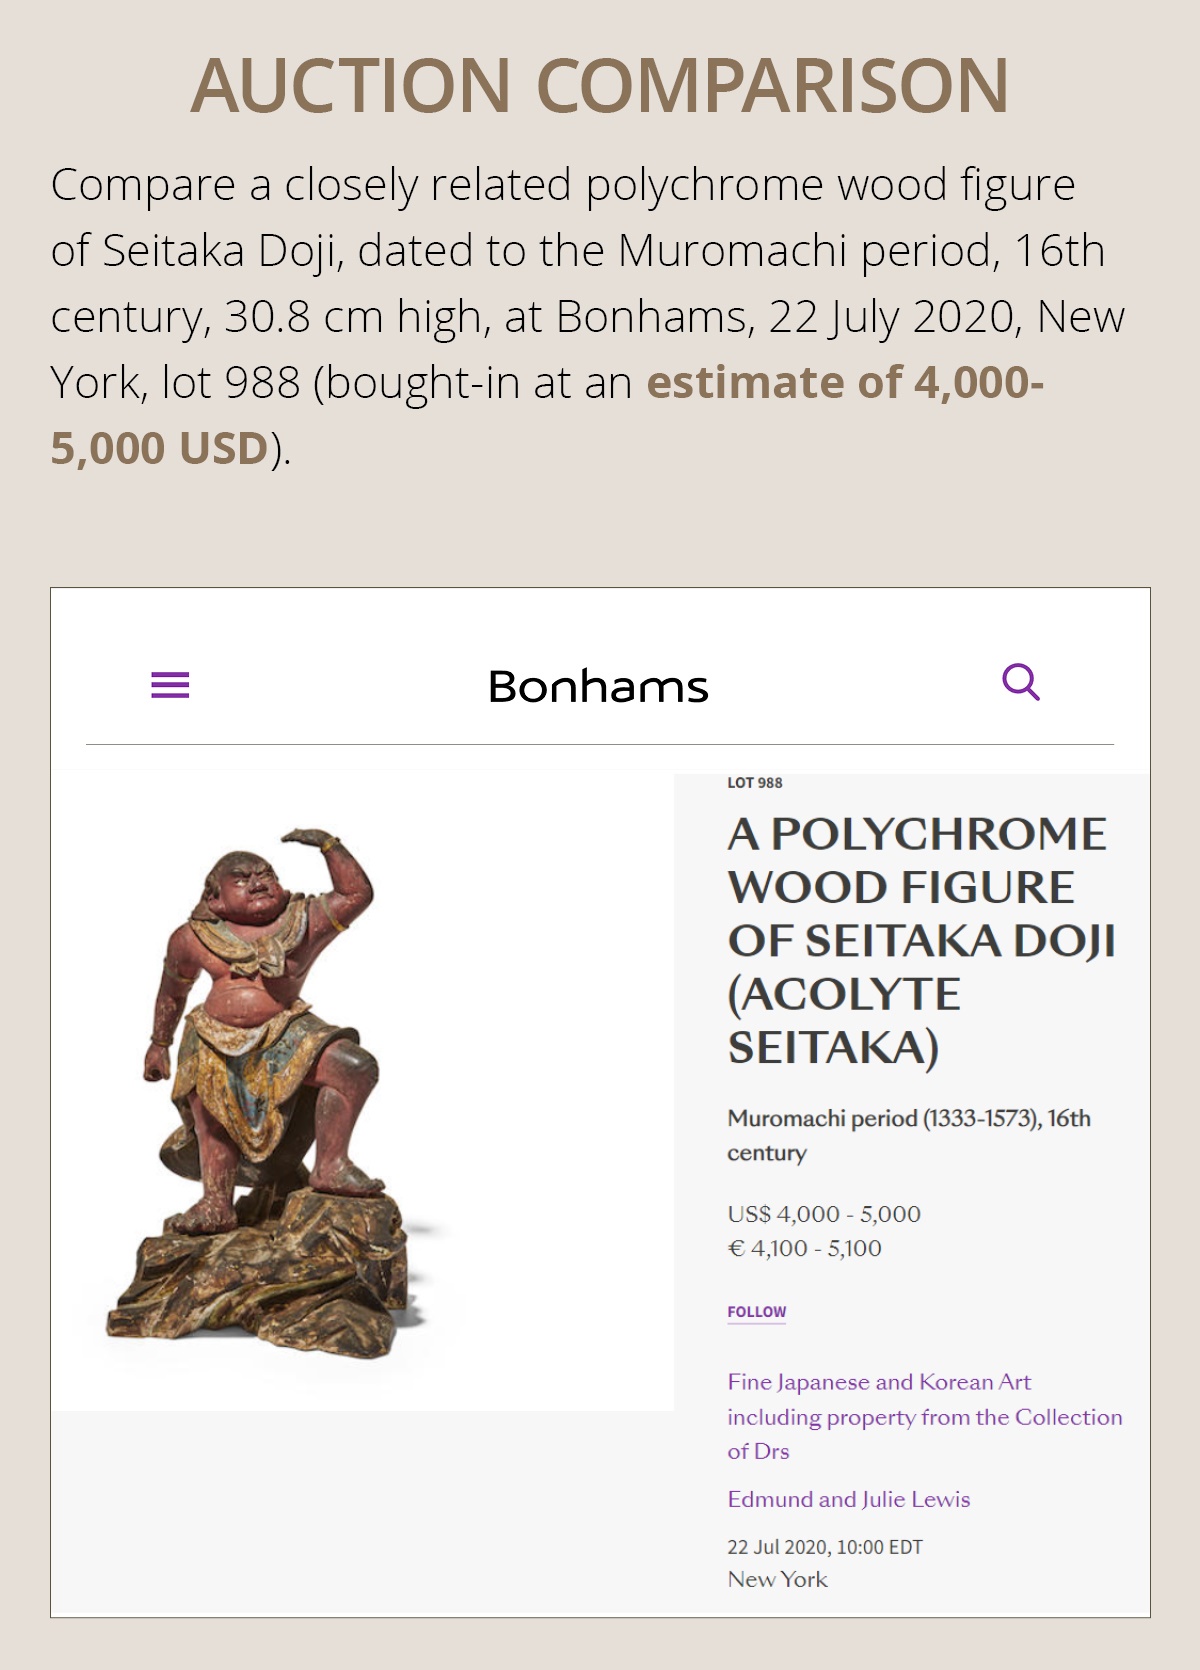
Task: Click the raised hand of the figure
Action: click(x=312, y=838)
